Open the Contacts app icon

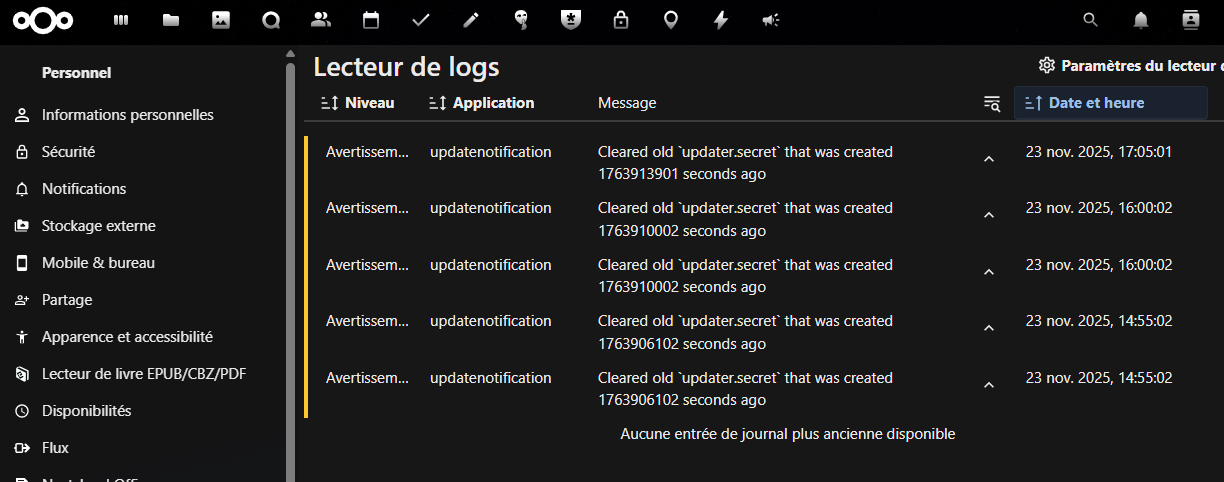(321, 20)
